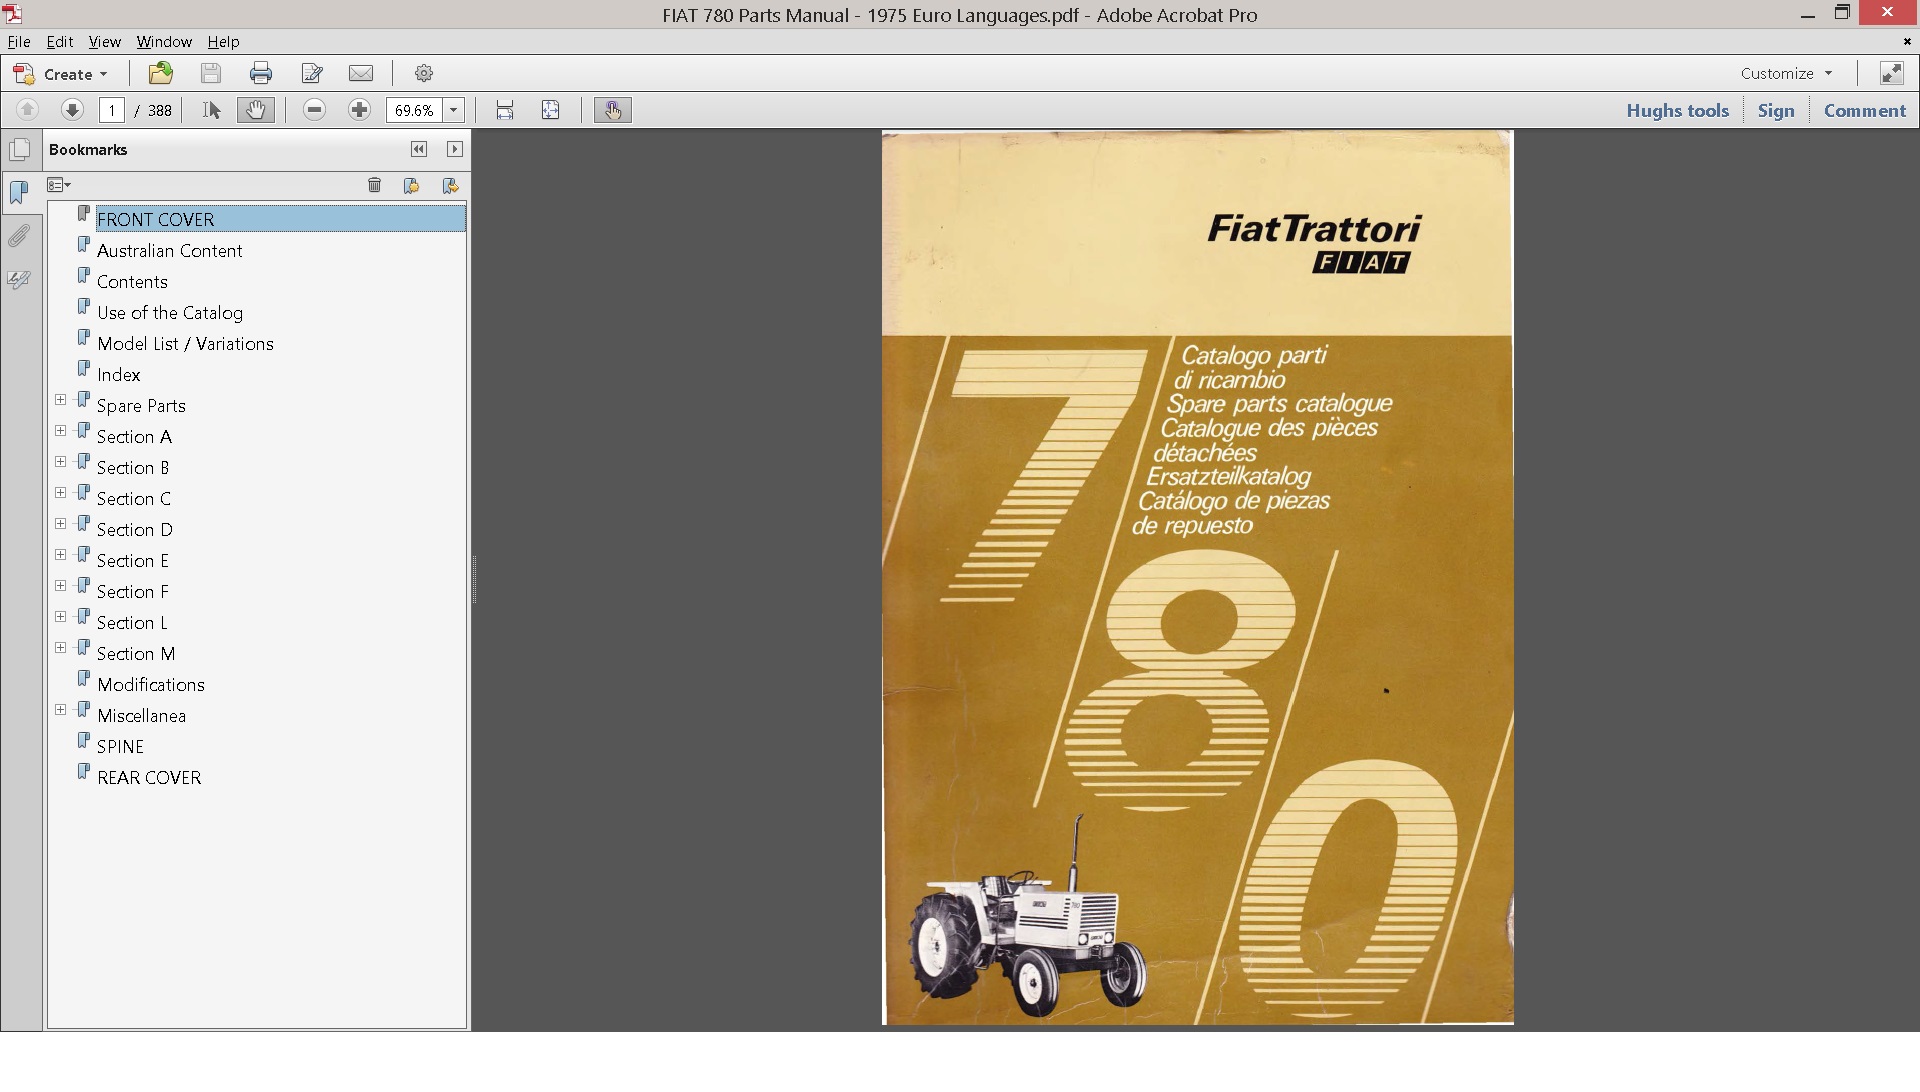Viewport: 1920px width, 1092px height.
Task: Open the bookmarks options menu dropdown
Action: (x=59, y=185)
